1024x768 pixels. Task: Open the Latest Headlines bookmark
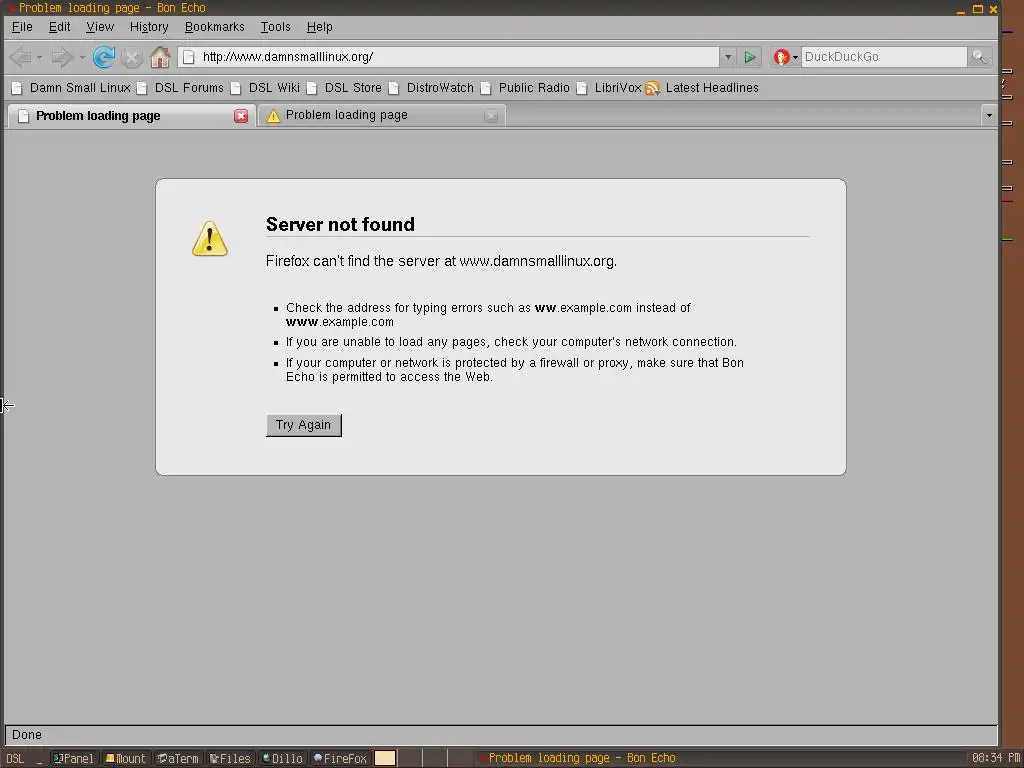702,88
